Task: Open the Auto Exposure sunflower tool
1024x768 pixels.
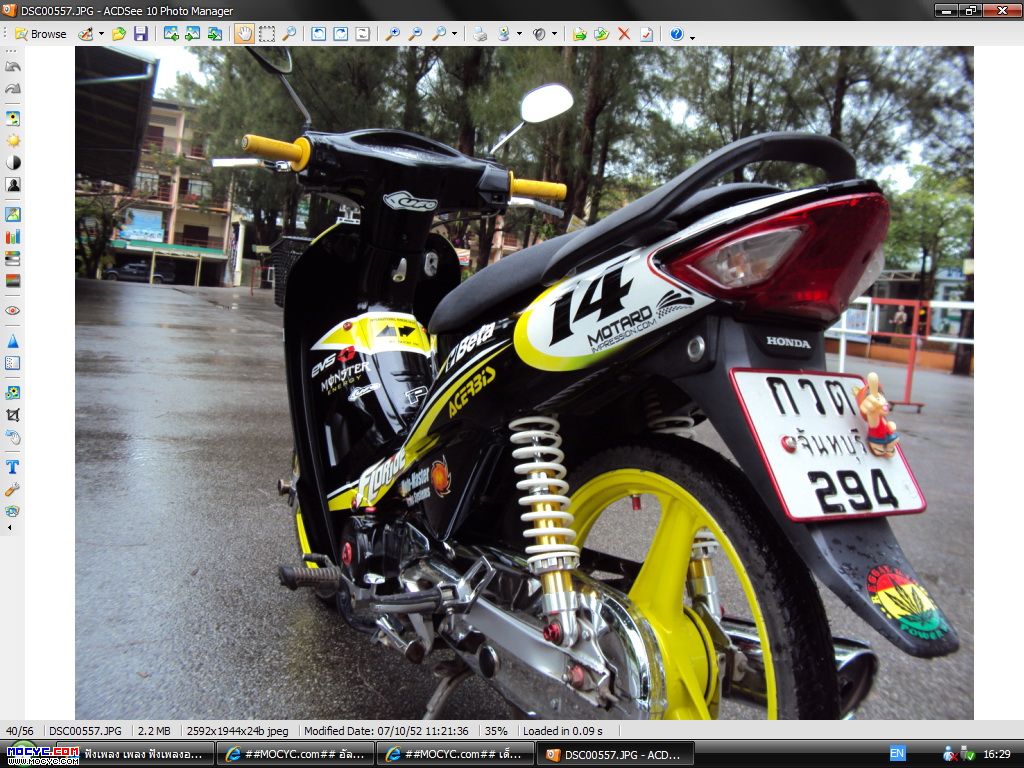Action: click(12, 118)
